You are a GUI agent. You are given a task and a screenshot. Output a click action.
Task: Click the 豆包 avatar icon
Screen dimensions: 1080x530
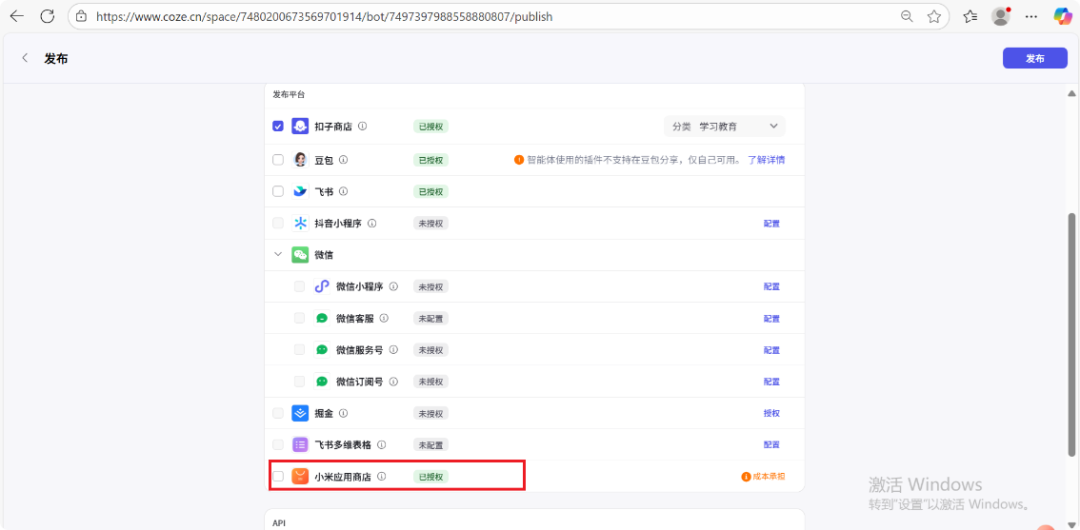(x=300, y=160)
